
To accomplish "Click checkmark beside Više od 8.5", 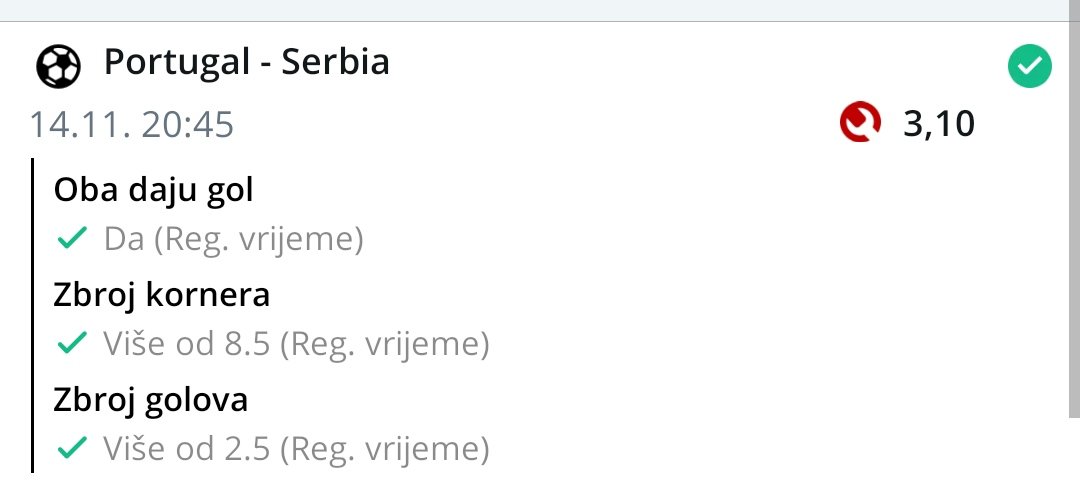I will [71, 344].
